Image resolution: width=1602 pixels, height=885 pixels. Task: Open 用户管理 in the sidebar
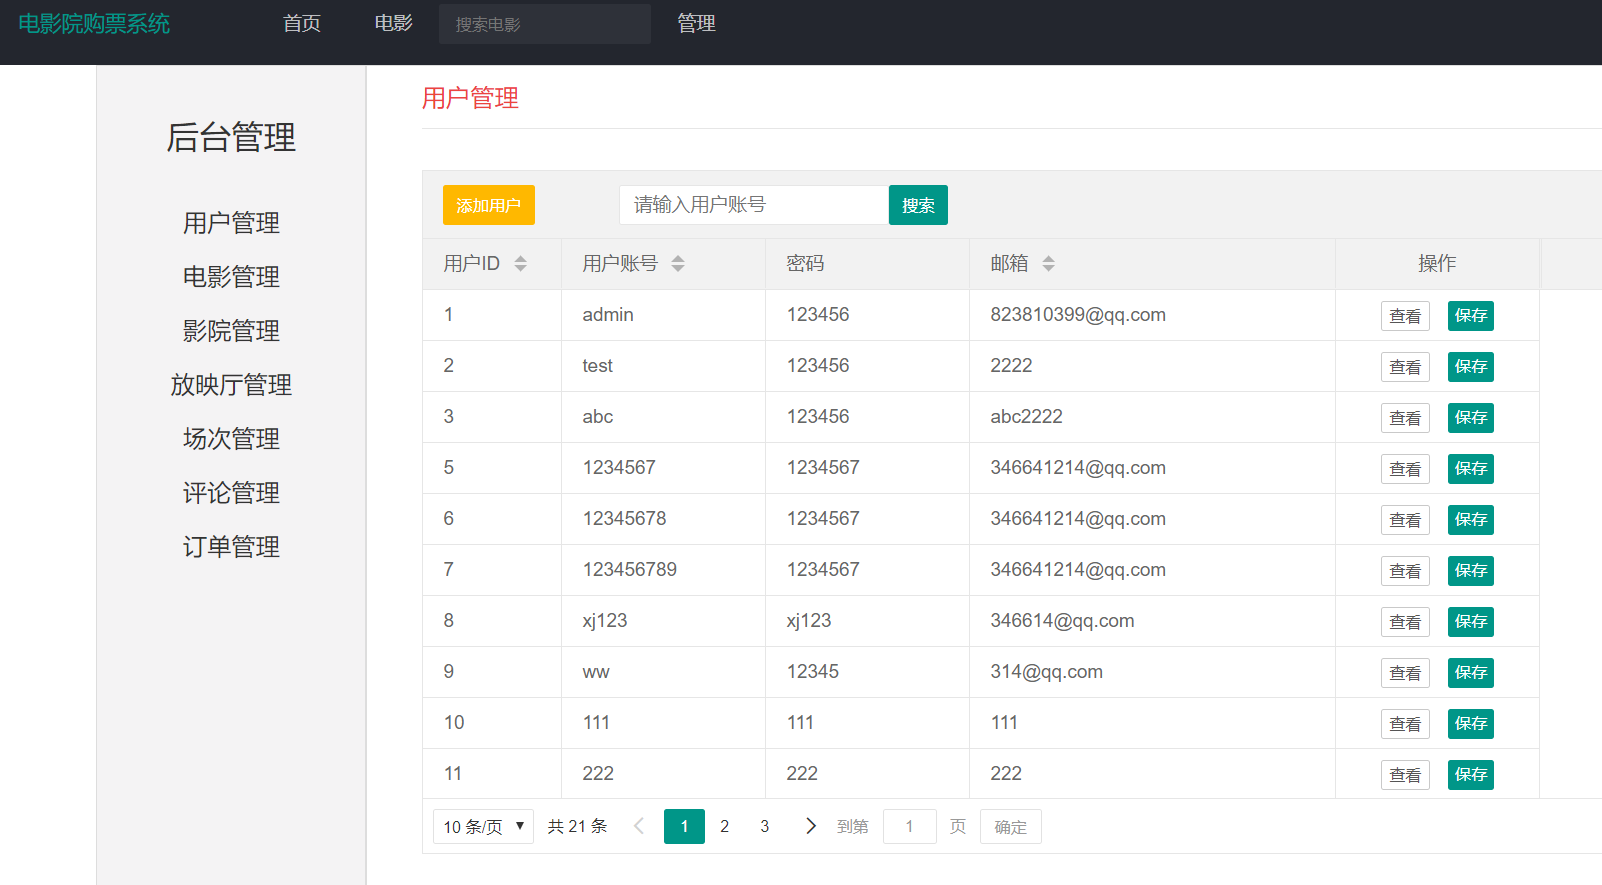231,223
